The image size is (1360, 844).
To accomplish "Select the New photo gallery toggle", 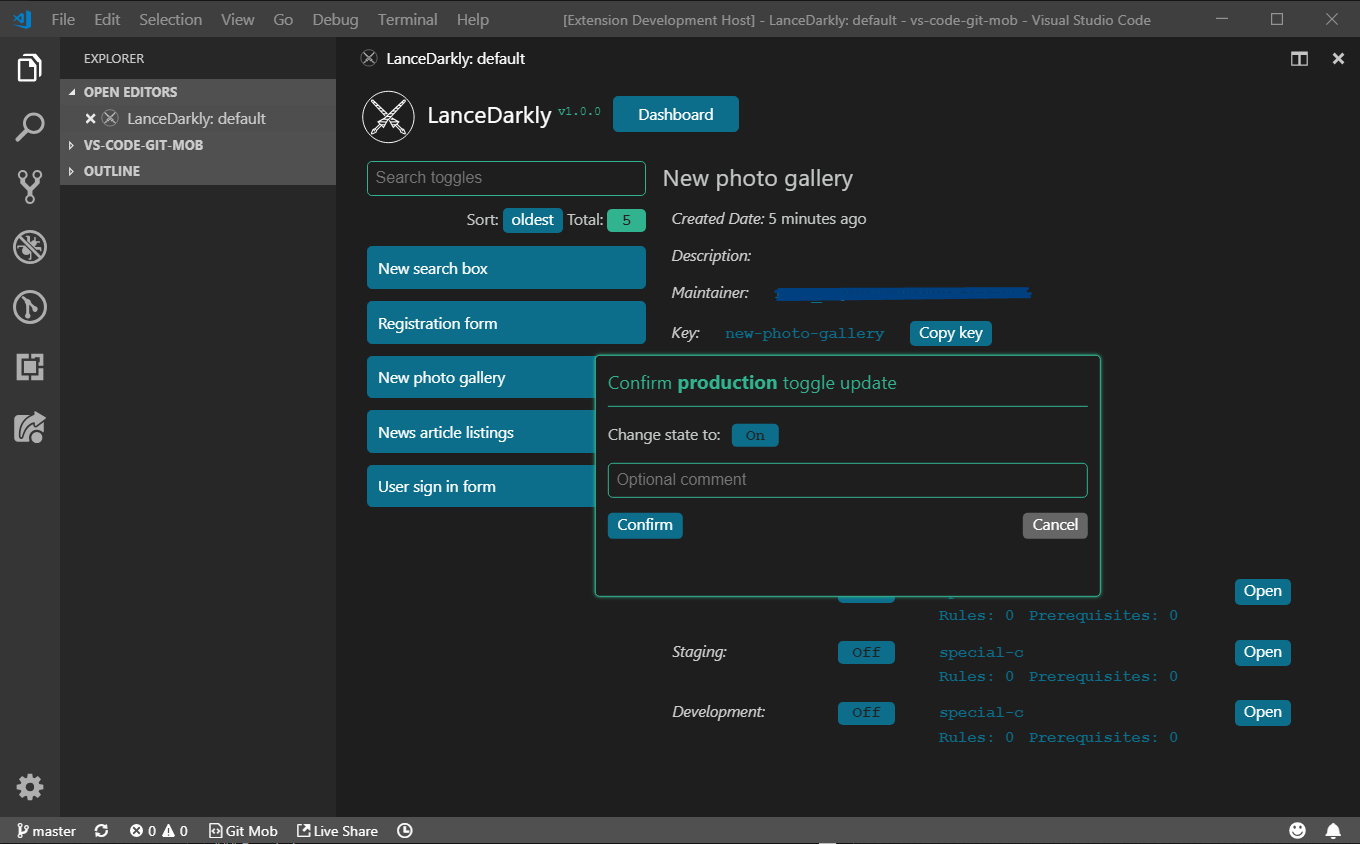I will pyautogui.click(x=481, y=377).
